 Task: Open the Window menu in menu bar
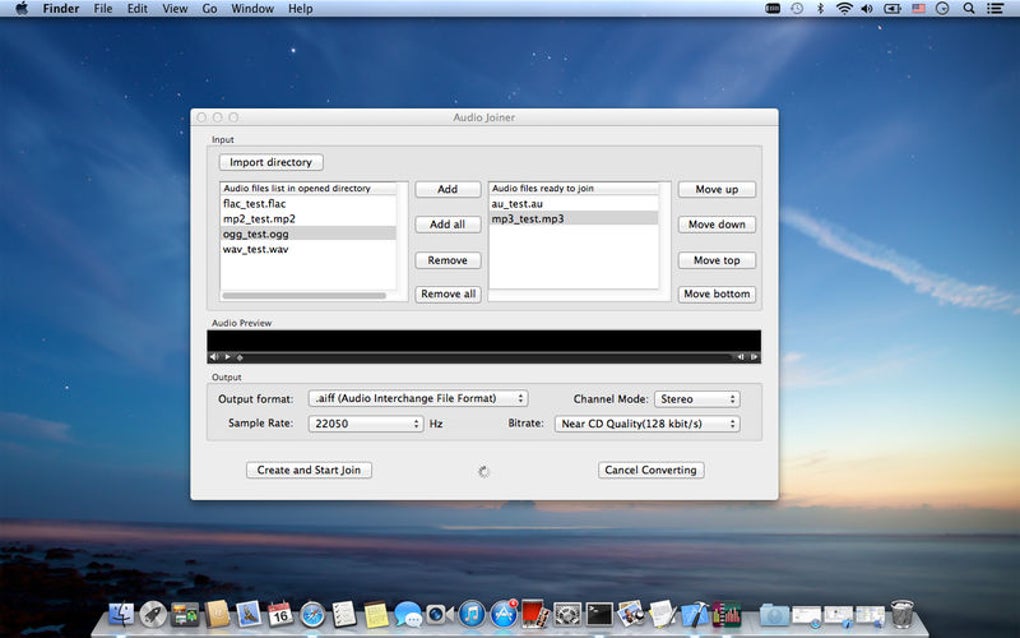tap(252, 8)
